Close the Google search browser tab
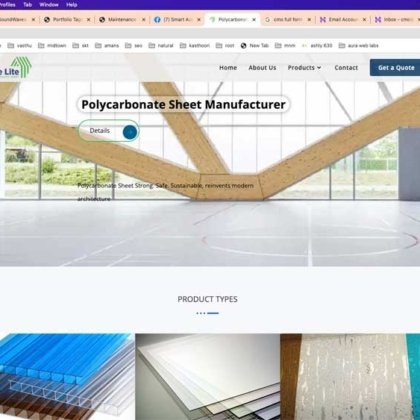 (309, 20)
